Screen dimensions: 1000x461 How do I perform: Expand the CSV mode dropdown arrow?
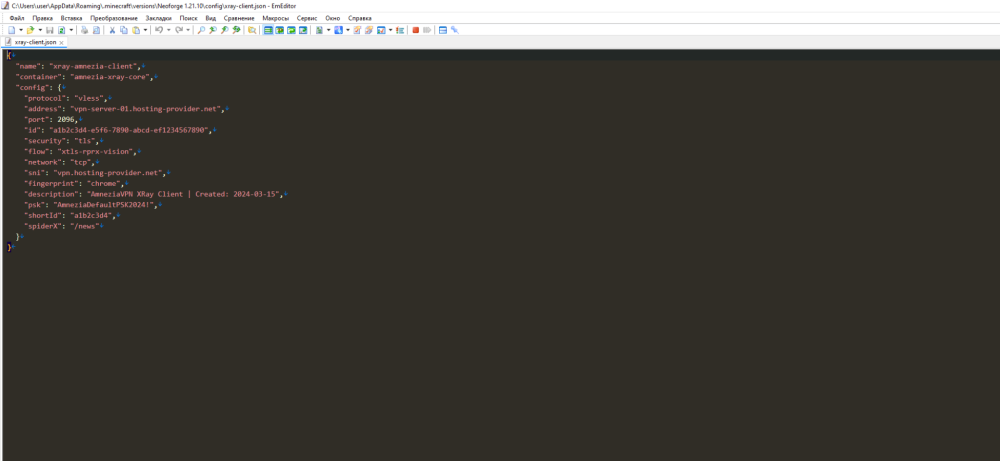tap(328, 30)
